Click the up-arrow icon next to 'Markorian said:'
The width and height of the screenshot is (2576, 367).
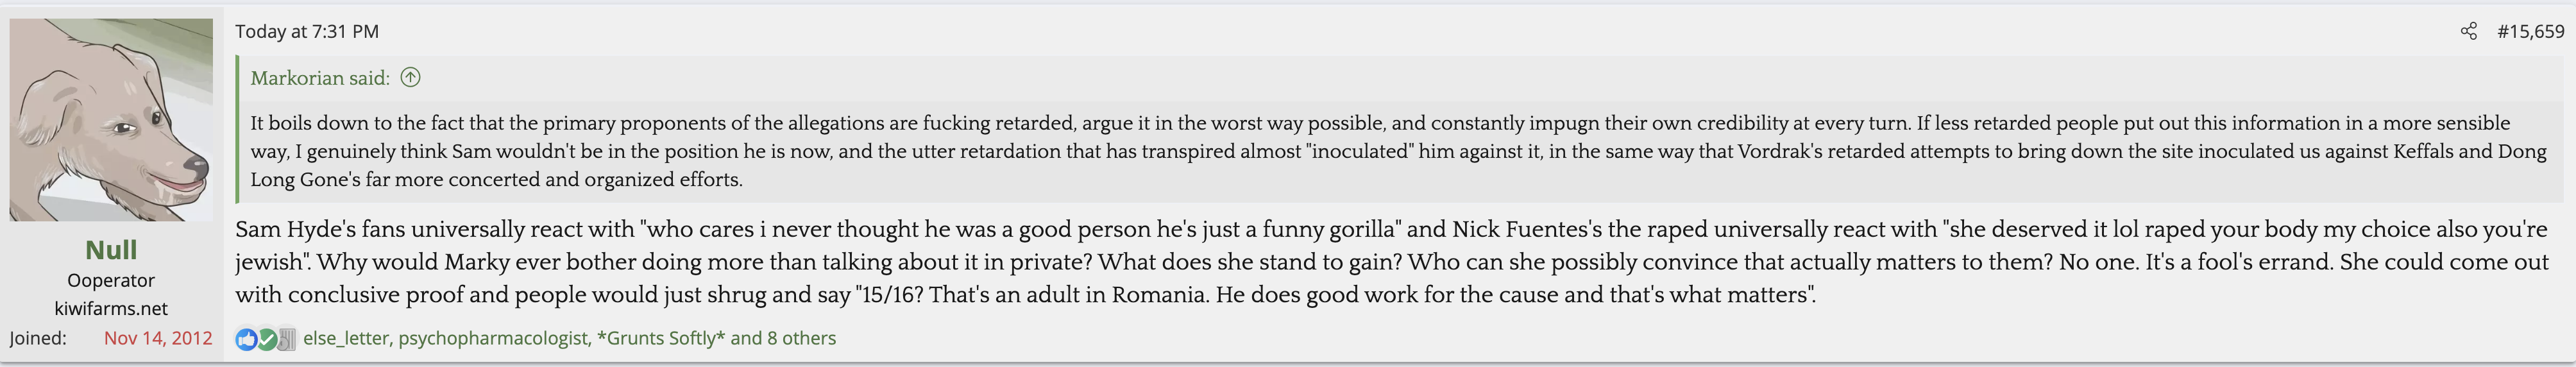point(410,77)
